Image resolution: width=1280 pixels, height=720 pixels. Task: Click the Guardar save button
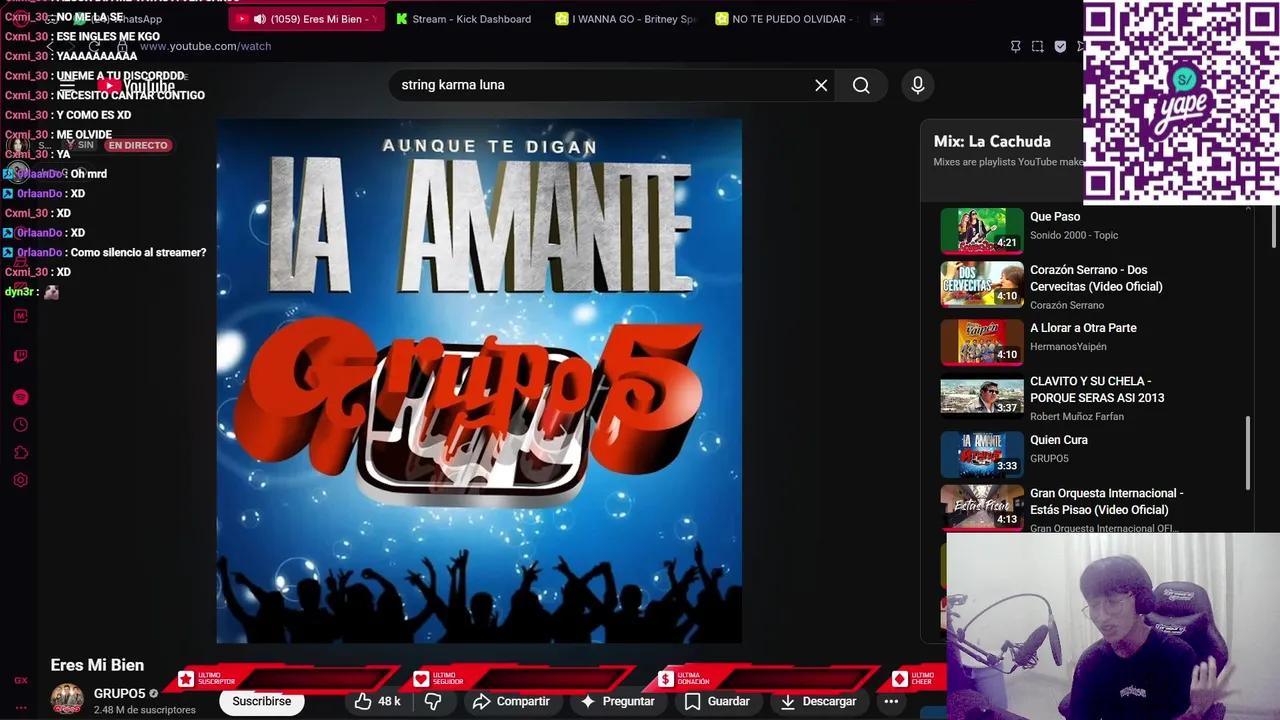click(717, 702)
